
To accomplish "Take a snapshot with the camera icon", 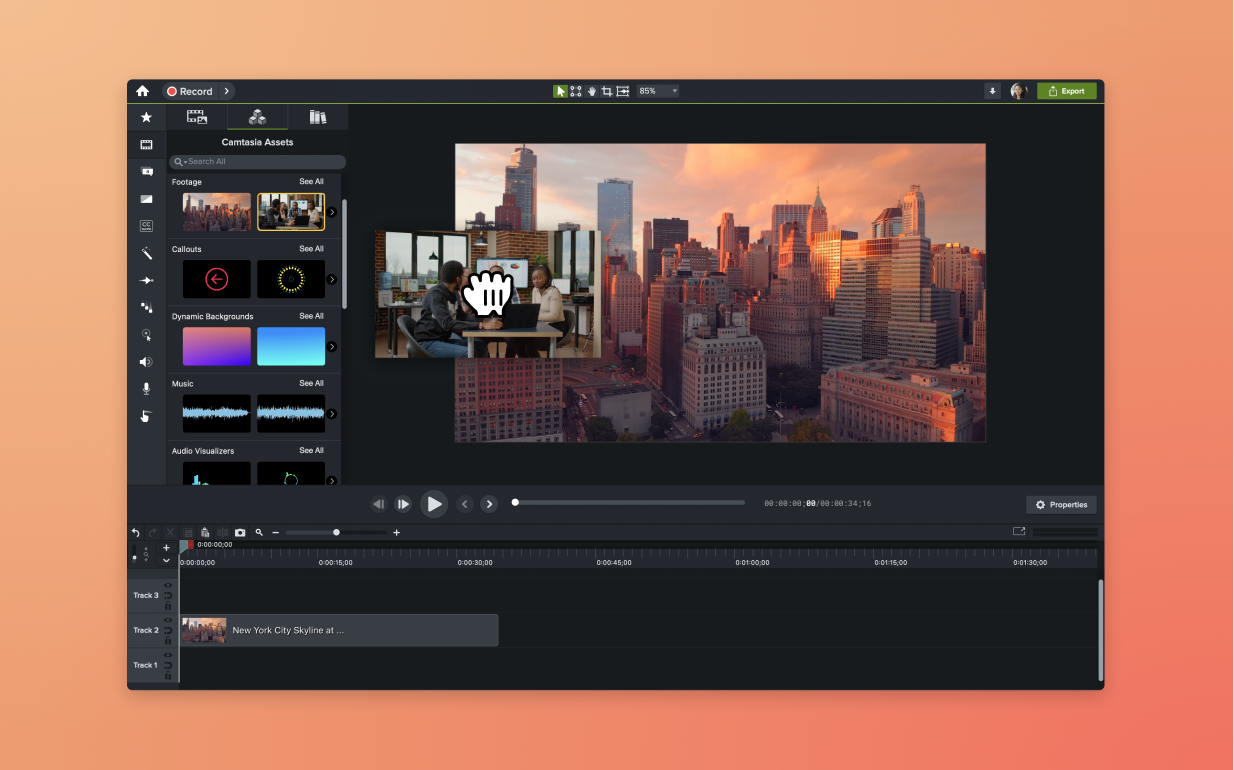I will (x=240, y=532).
